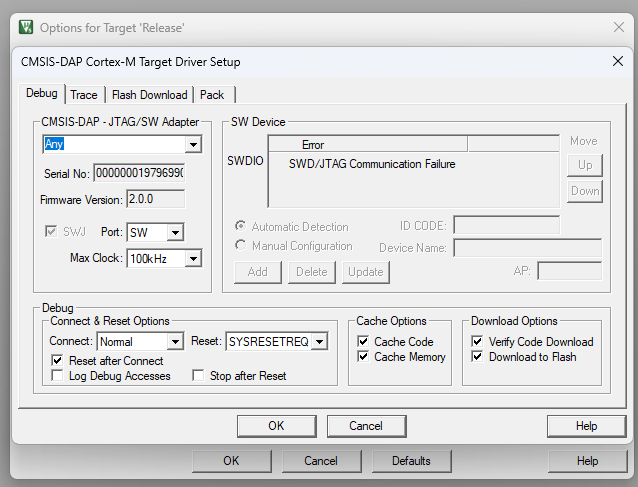Open the Flash Download tab

149,95
